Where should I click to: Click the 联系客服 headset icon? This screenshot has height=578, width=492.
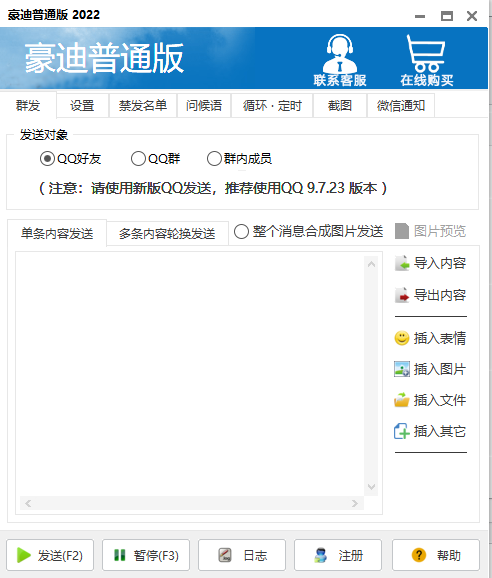339,54
